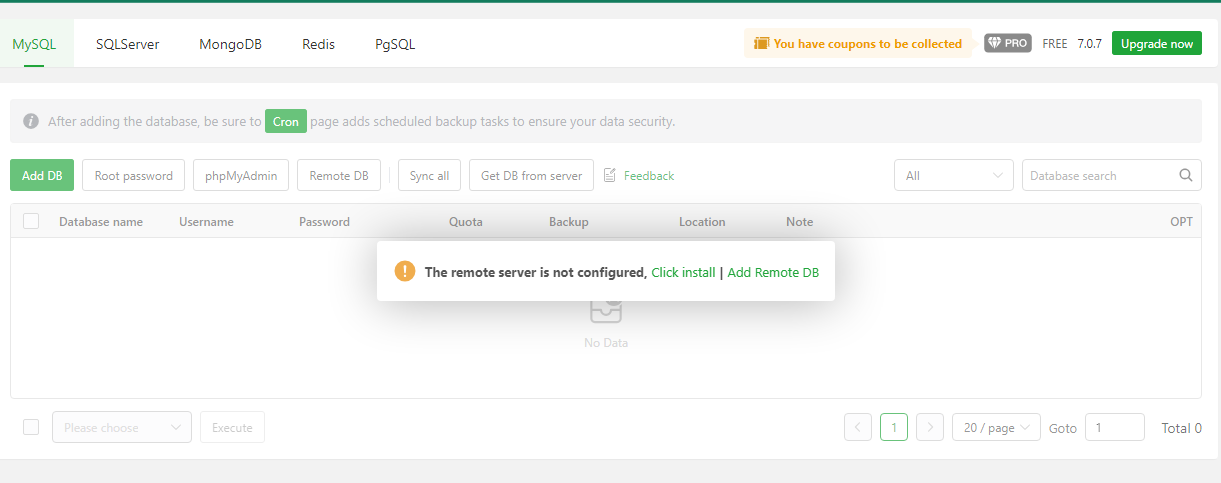Click the PRO diamond badge
This screenshot has height=483, width=1221.
pyautogui.click(x=1007, y=44)
